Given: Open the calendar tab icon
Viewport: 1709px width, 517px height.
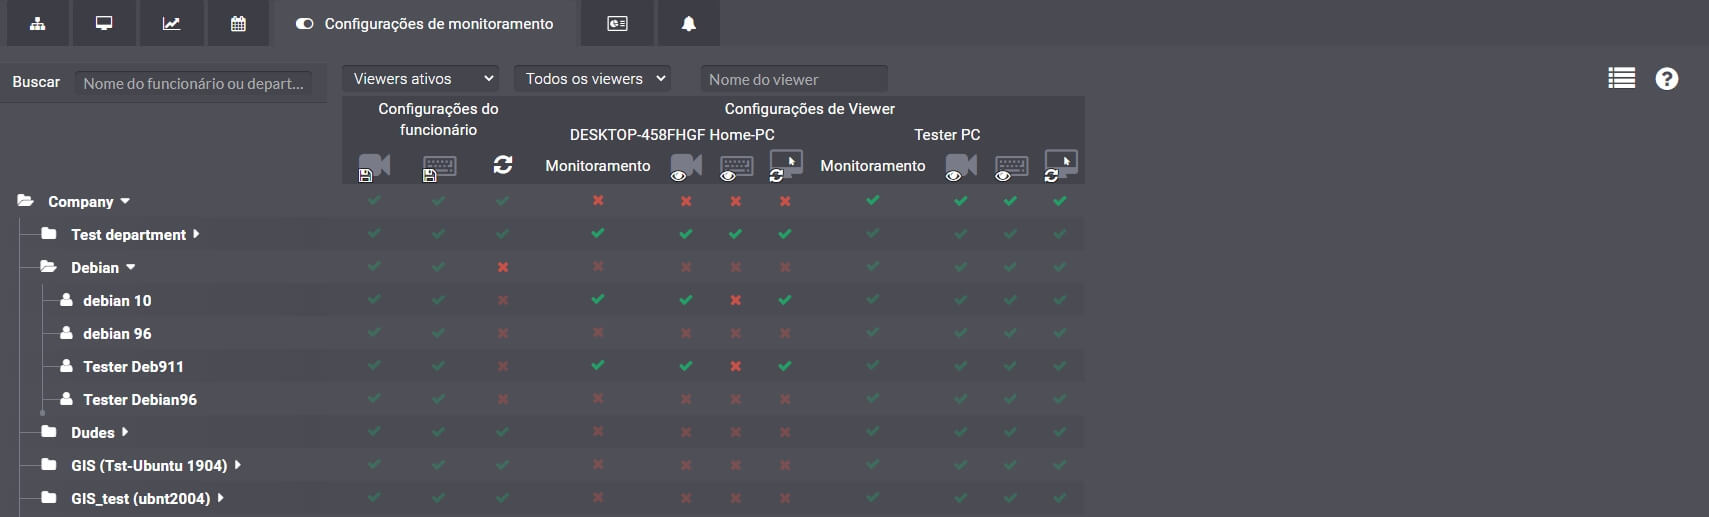Looking at the screenshot, I should (x=238, y=23).
